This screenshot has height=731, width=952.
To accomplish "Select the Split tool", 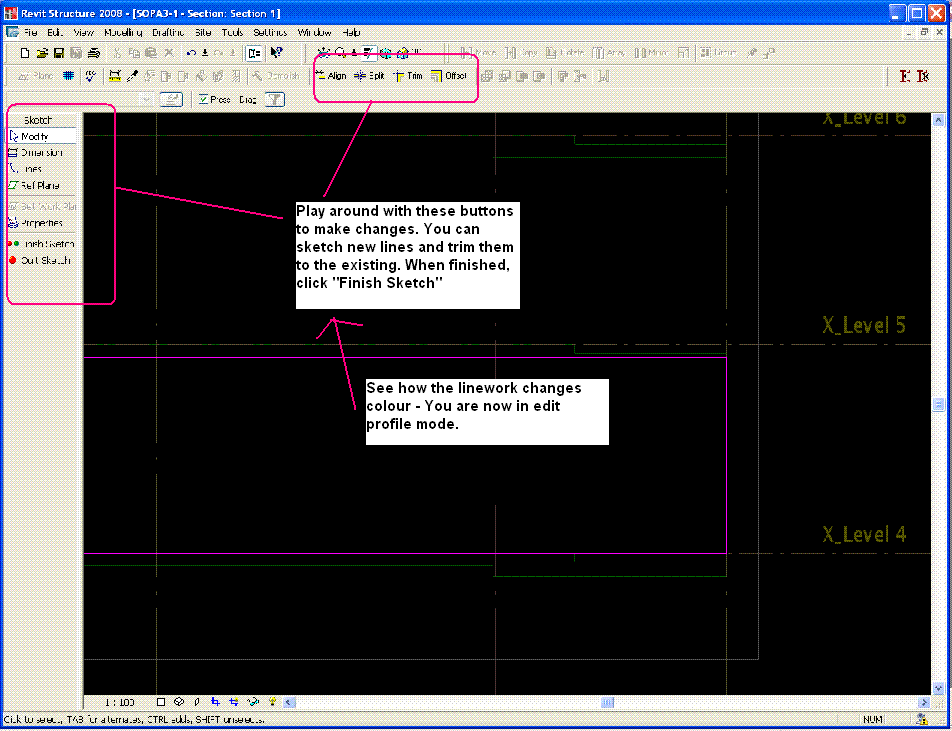I will [x=370, y=75].
